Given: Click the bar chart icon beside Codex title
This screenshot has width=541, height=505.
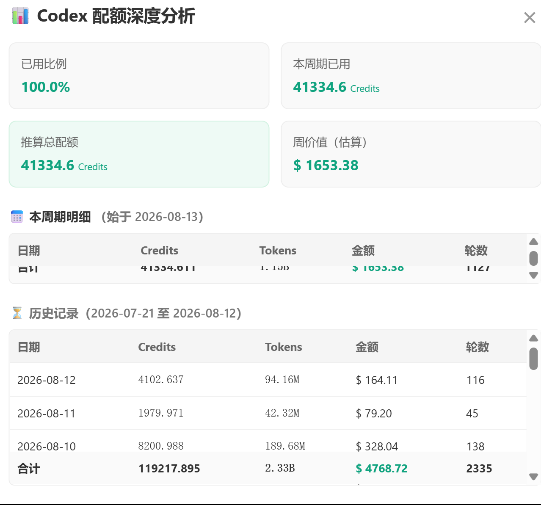Looking at the screenshot, I should (20, 16).
